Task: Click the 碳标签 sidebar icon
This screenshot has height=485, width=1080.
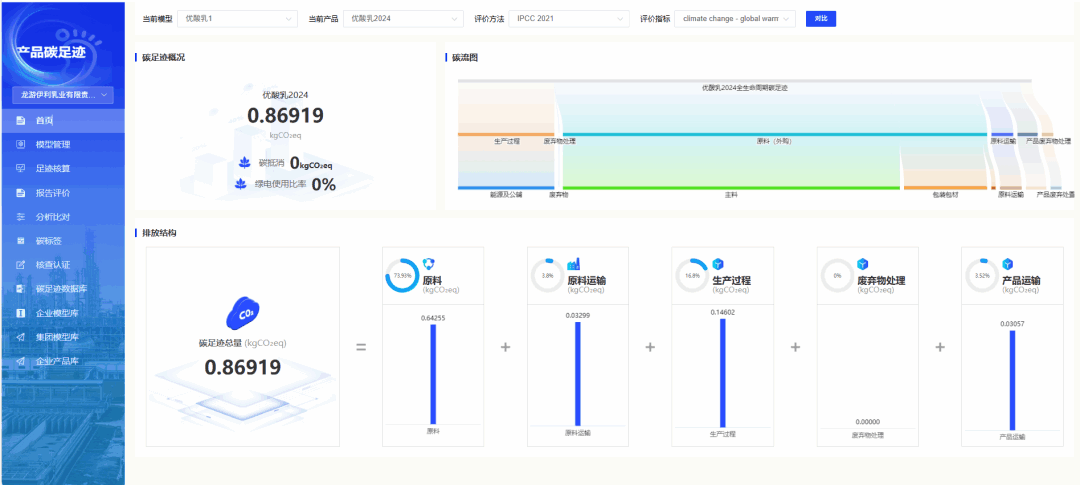Action: 21,240
